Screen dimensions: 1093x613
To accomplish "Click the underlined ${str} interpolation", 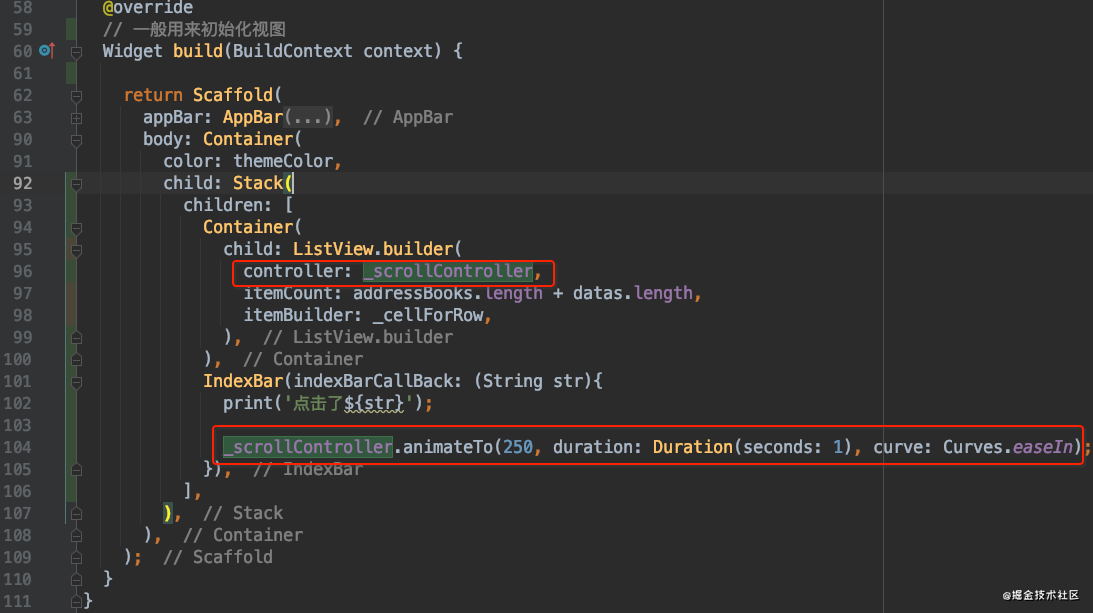I will click(x=374, y=403).
